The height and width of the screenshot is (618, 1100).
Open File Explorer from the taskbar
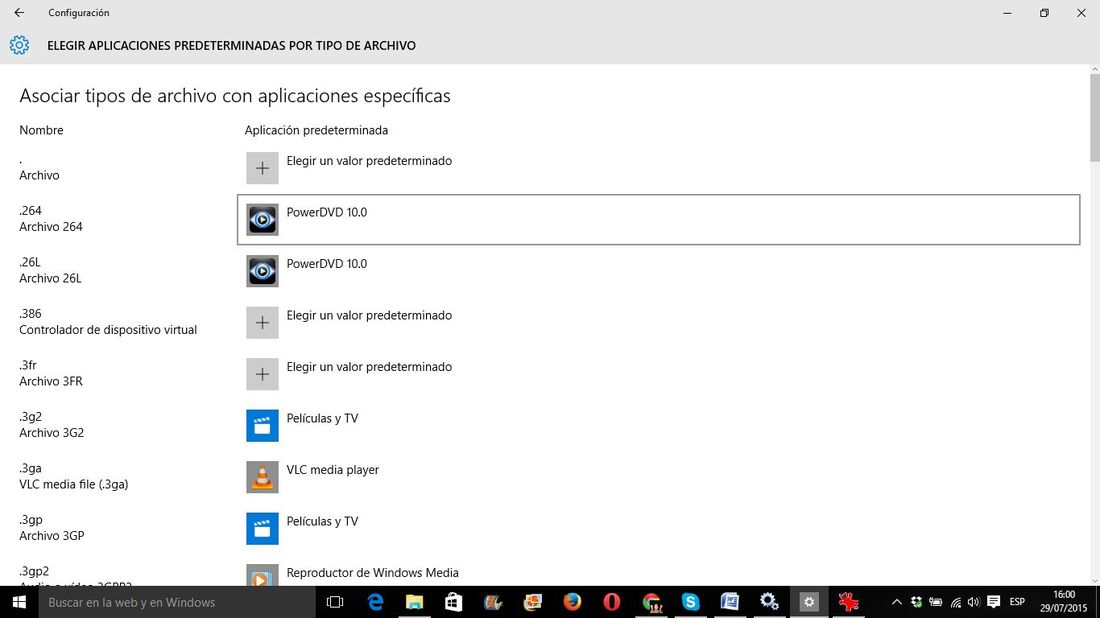(415, 602)
